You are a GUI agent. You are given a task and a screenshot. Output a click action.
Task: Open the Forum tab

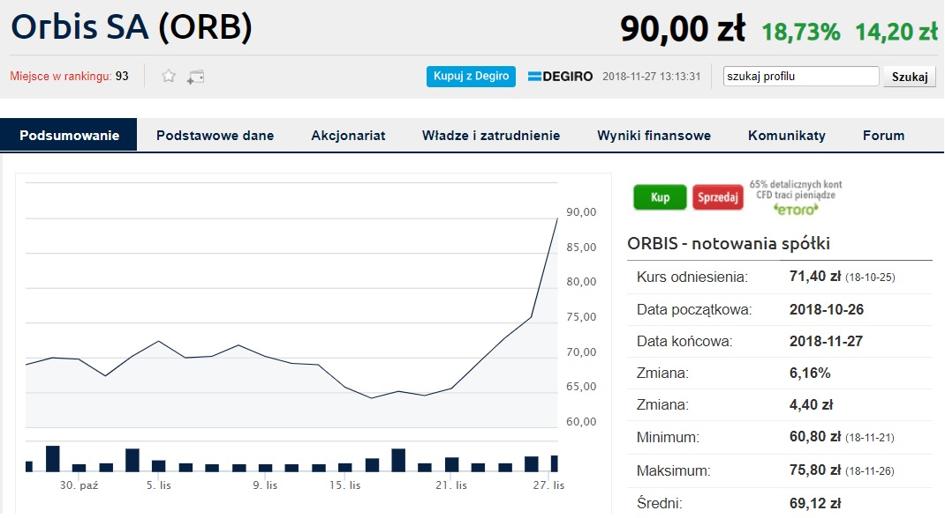pos(884,135)
